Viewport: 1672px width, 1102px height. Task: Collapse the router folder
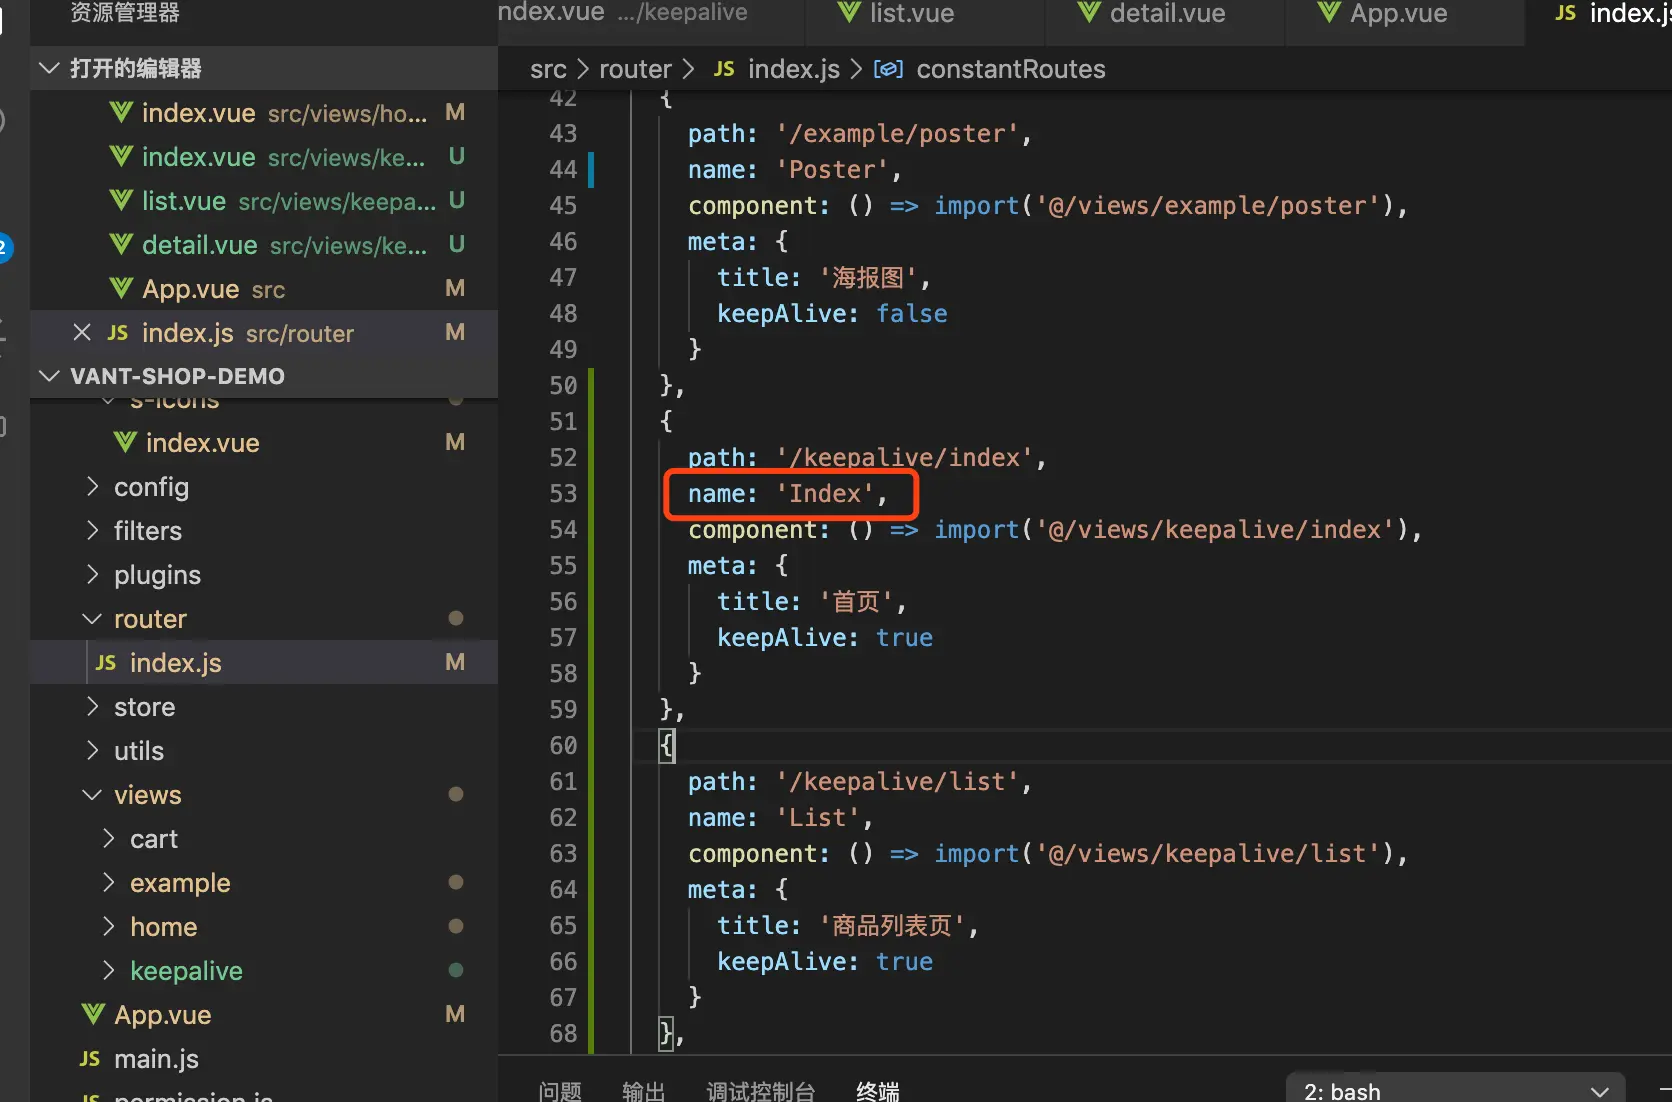tap(93, 619)
